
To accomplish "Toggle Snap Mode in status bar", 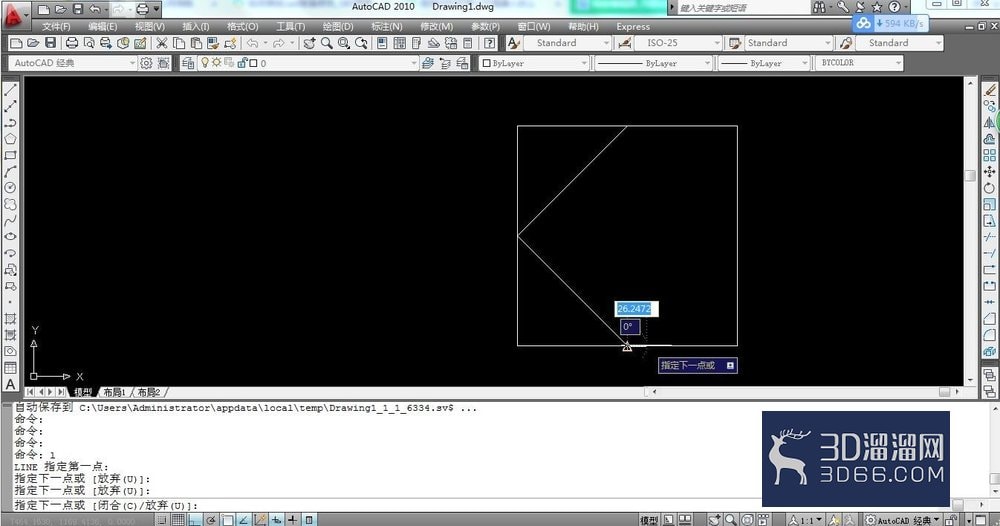I will (x=162, y=520).
